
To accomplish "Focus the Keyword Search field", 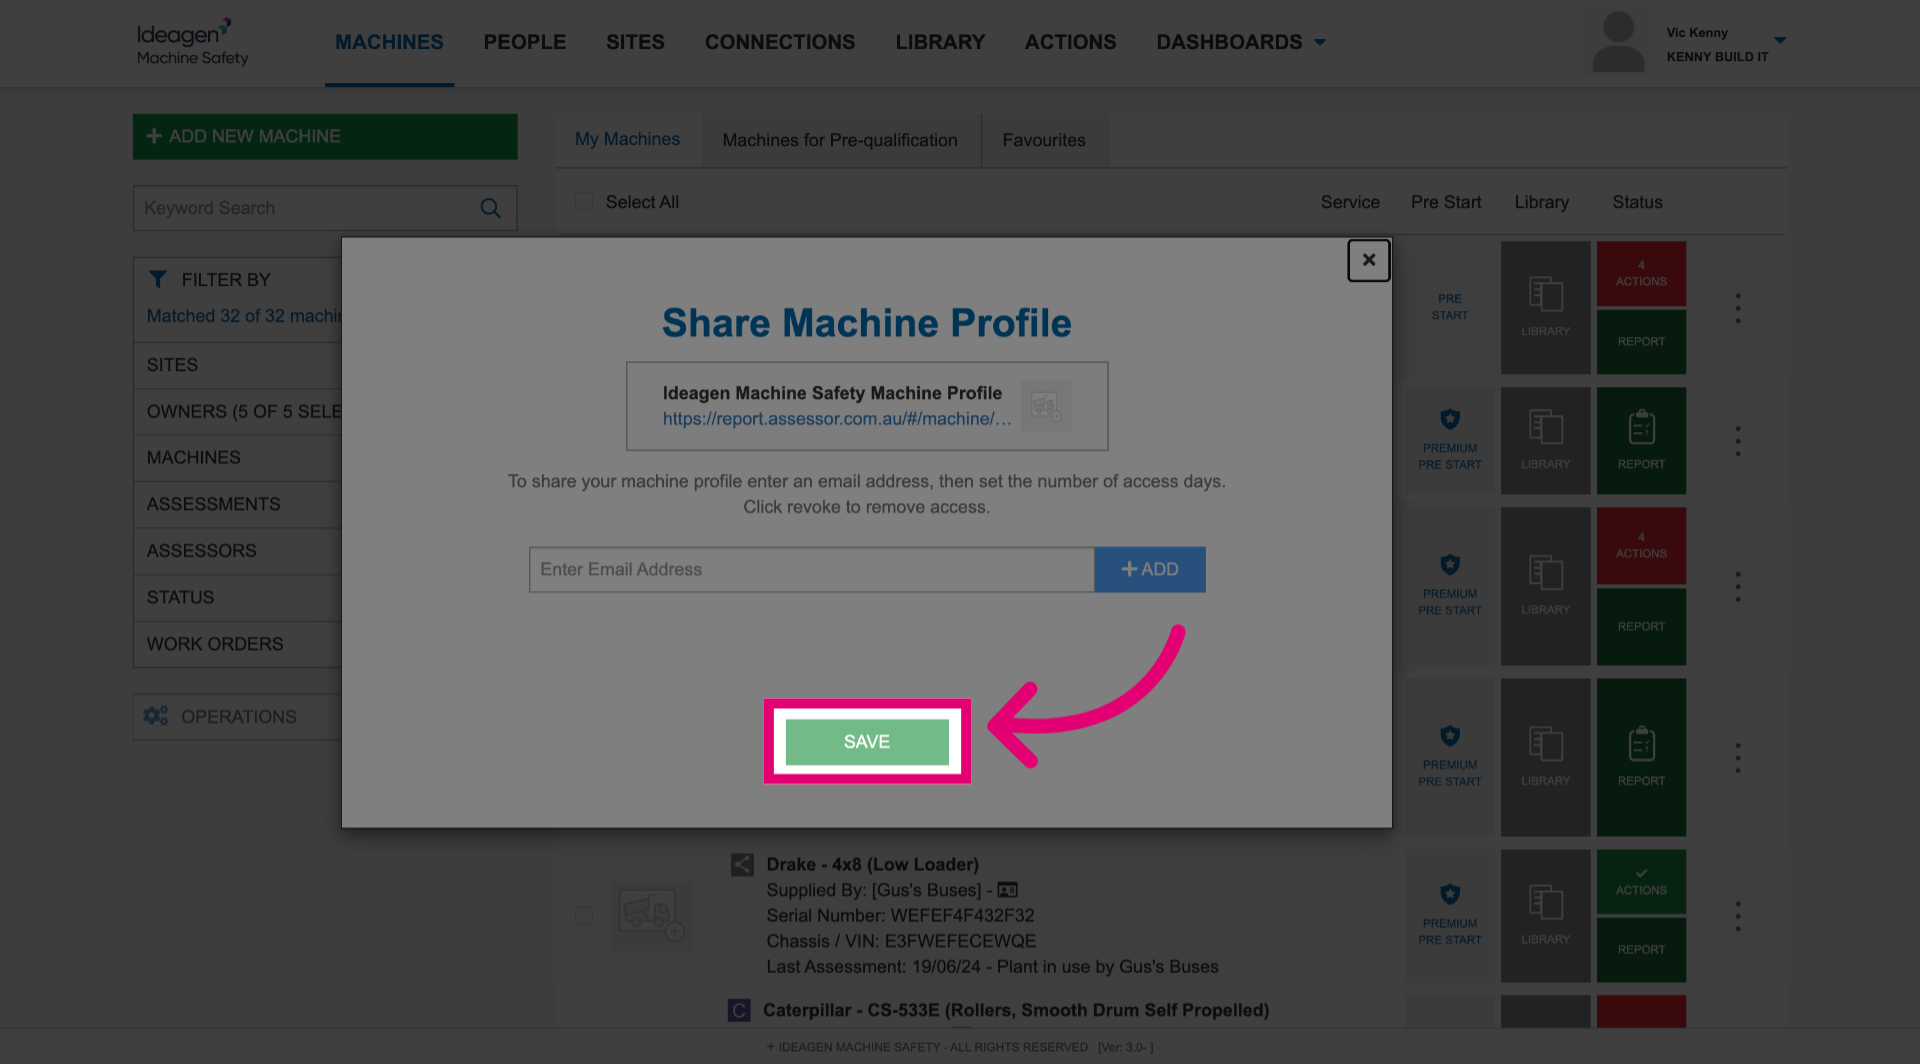I will pyautogui.click(x=325, y=208).
